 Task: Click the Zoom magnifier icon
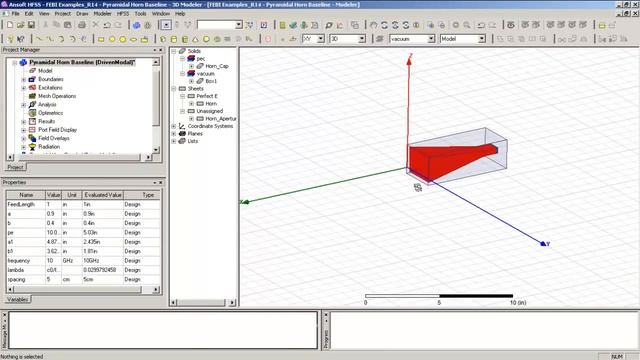[467, 25]
